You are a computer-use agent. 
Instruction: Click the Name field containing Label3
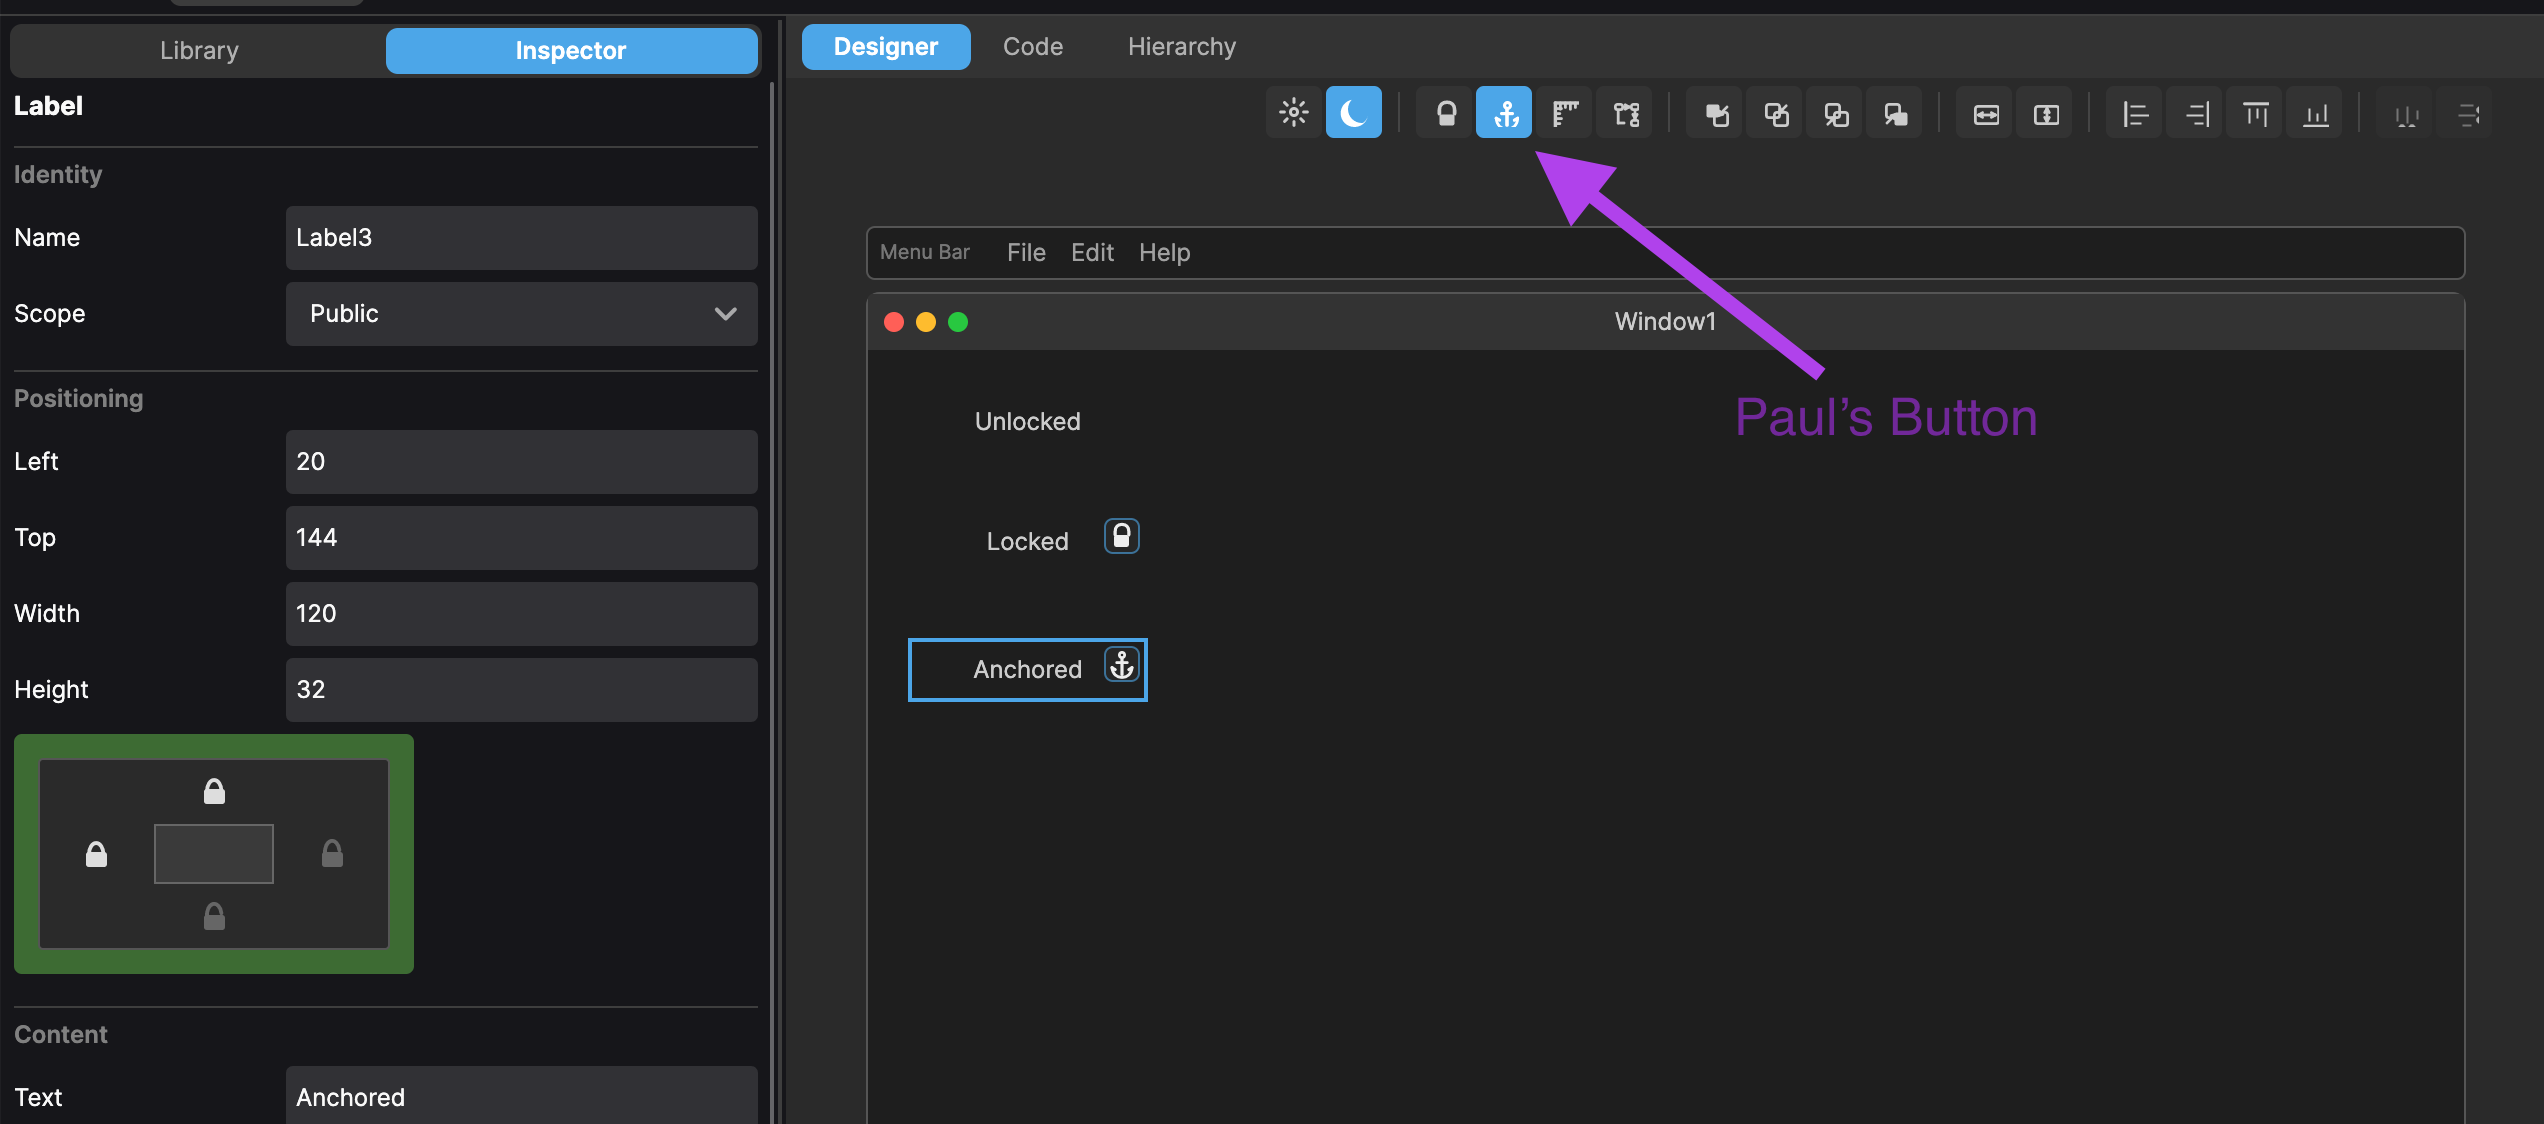[522, 238]
